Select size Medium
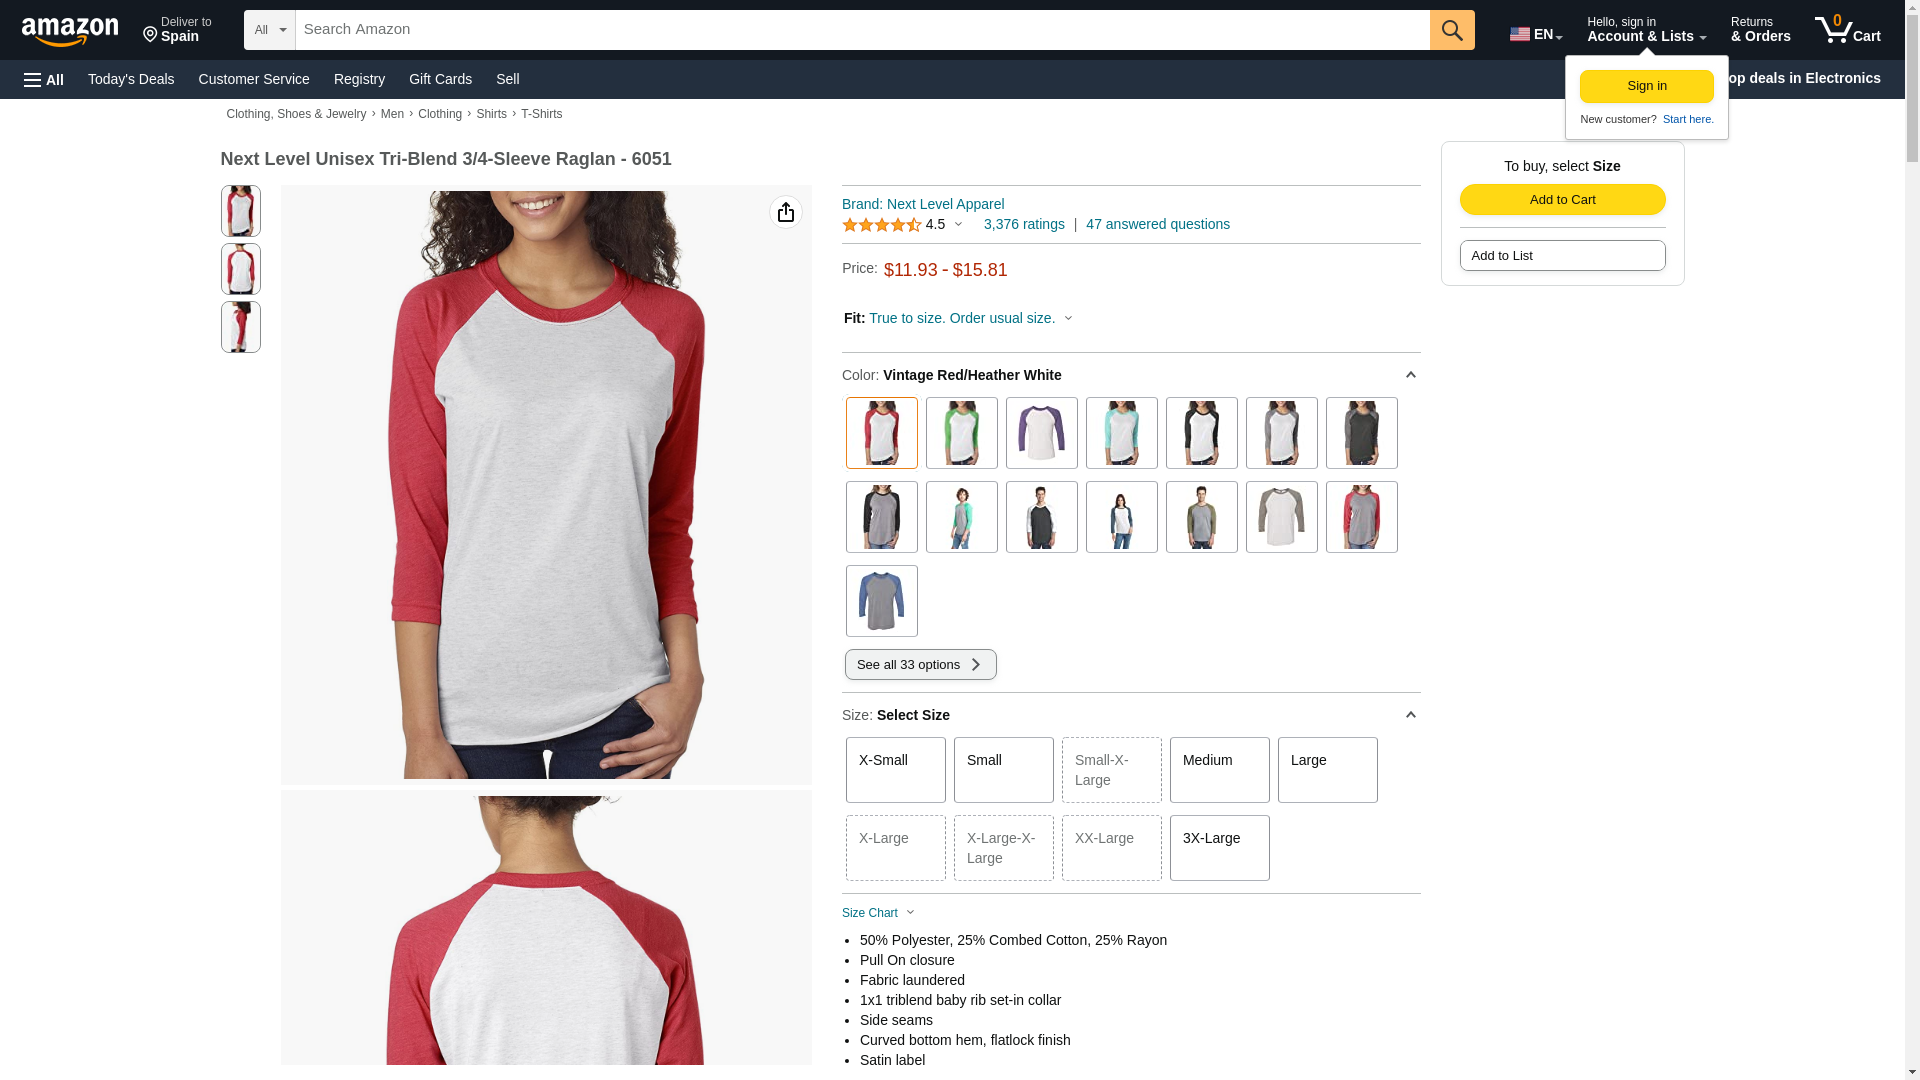The height and width of the screenshot is (1080, 1920). pos(1220,770)
